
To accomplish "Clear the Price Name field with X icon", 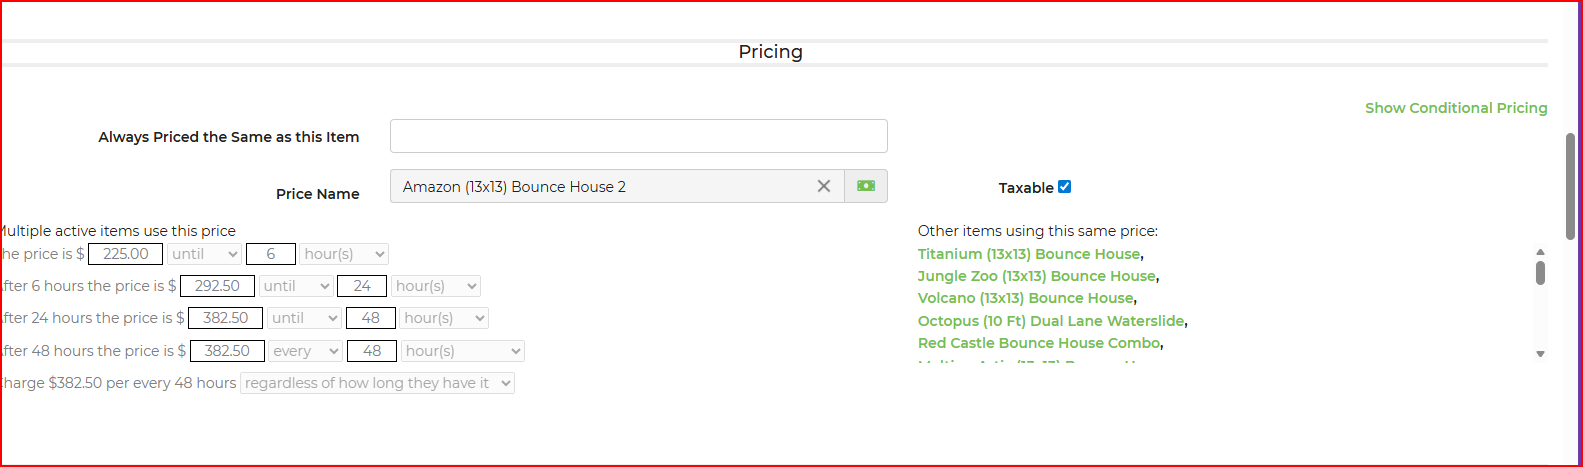I will pos(824,186).
